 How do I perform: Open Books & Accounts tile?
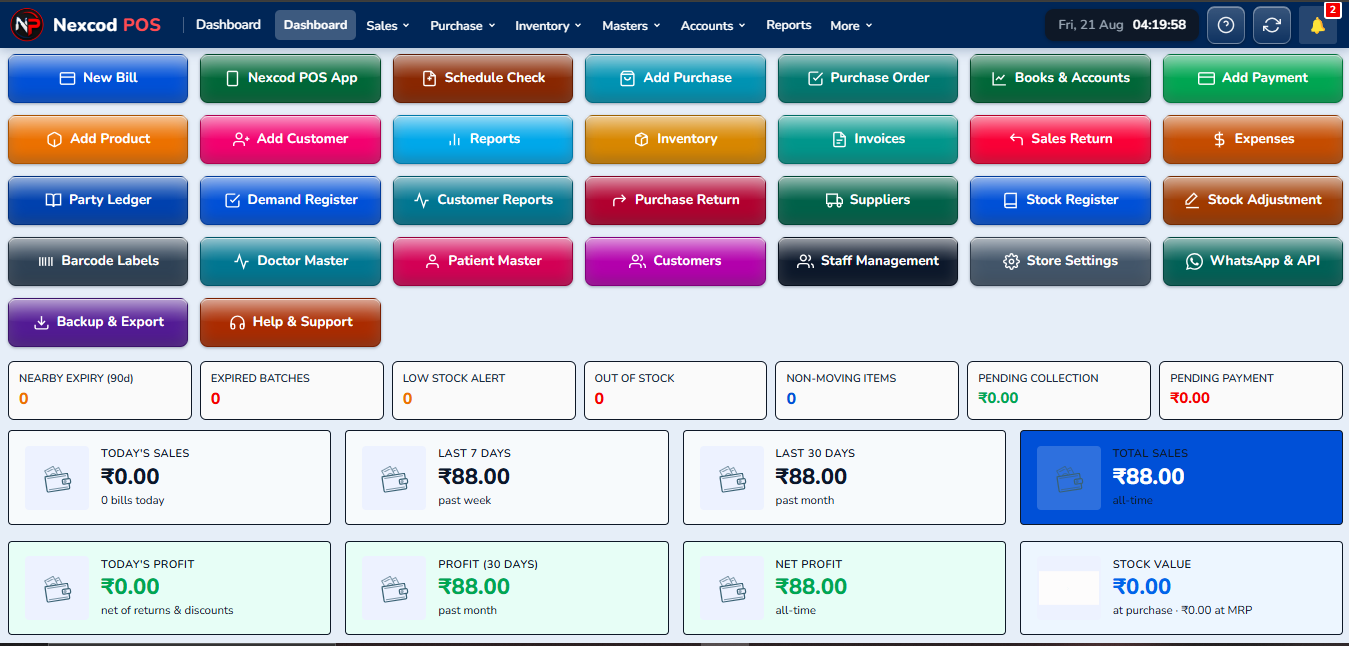pyautogui.click(x=1060, y=78)
